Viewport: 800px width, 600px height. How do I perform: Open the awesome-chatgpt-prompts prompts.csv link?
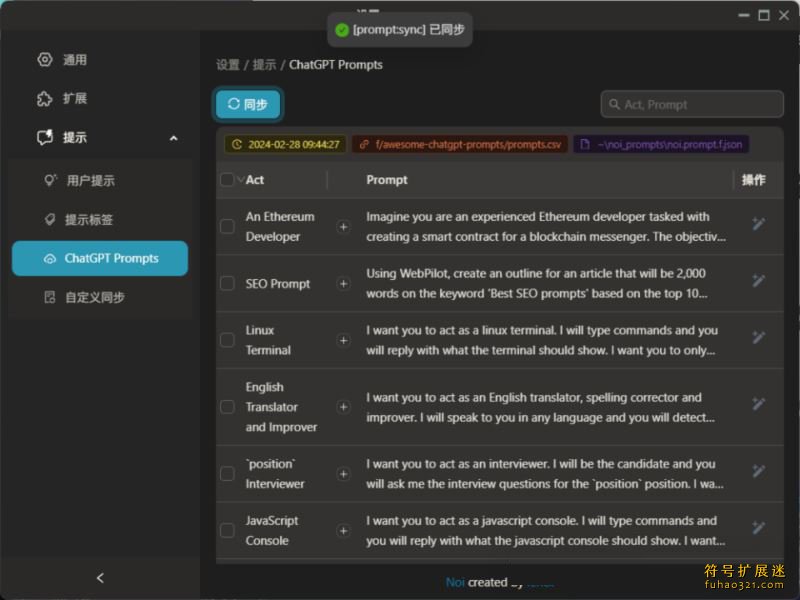tap(460, 144)
